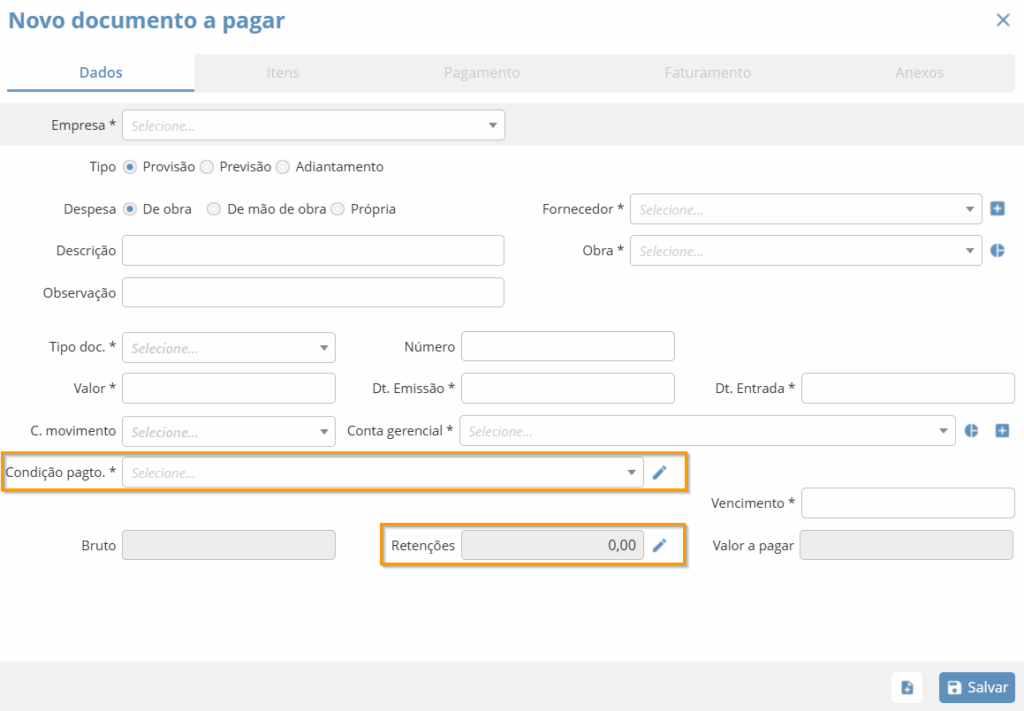Click the plus icon next to Fornecedor
Image resolution: width=1024 pixels, height=711 pixels.
click(997, 209)
